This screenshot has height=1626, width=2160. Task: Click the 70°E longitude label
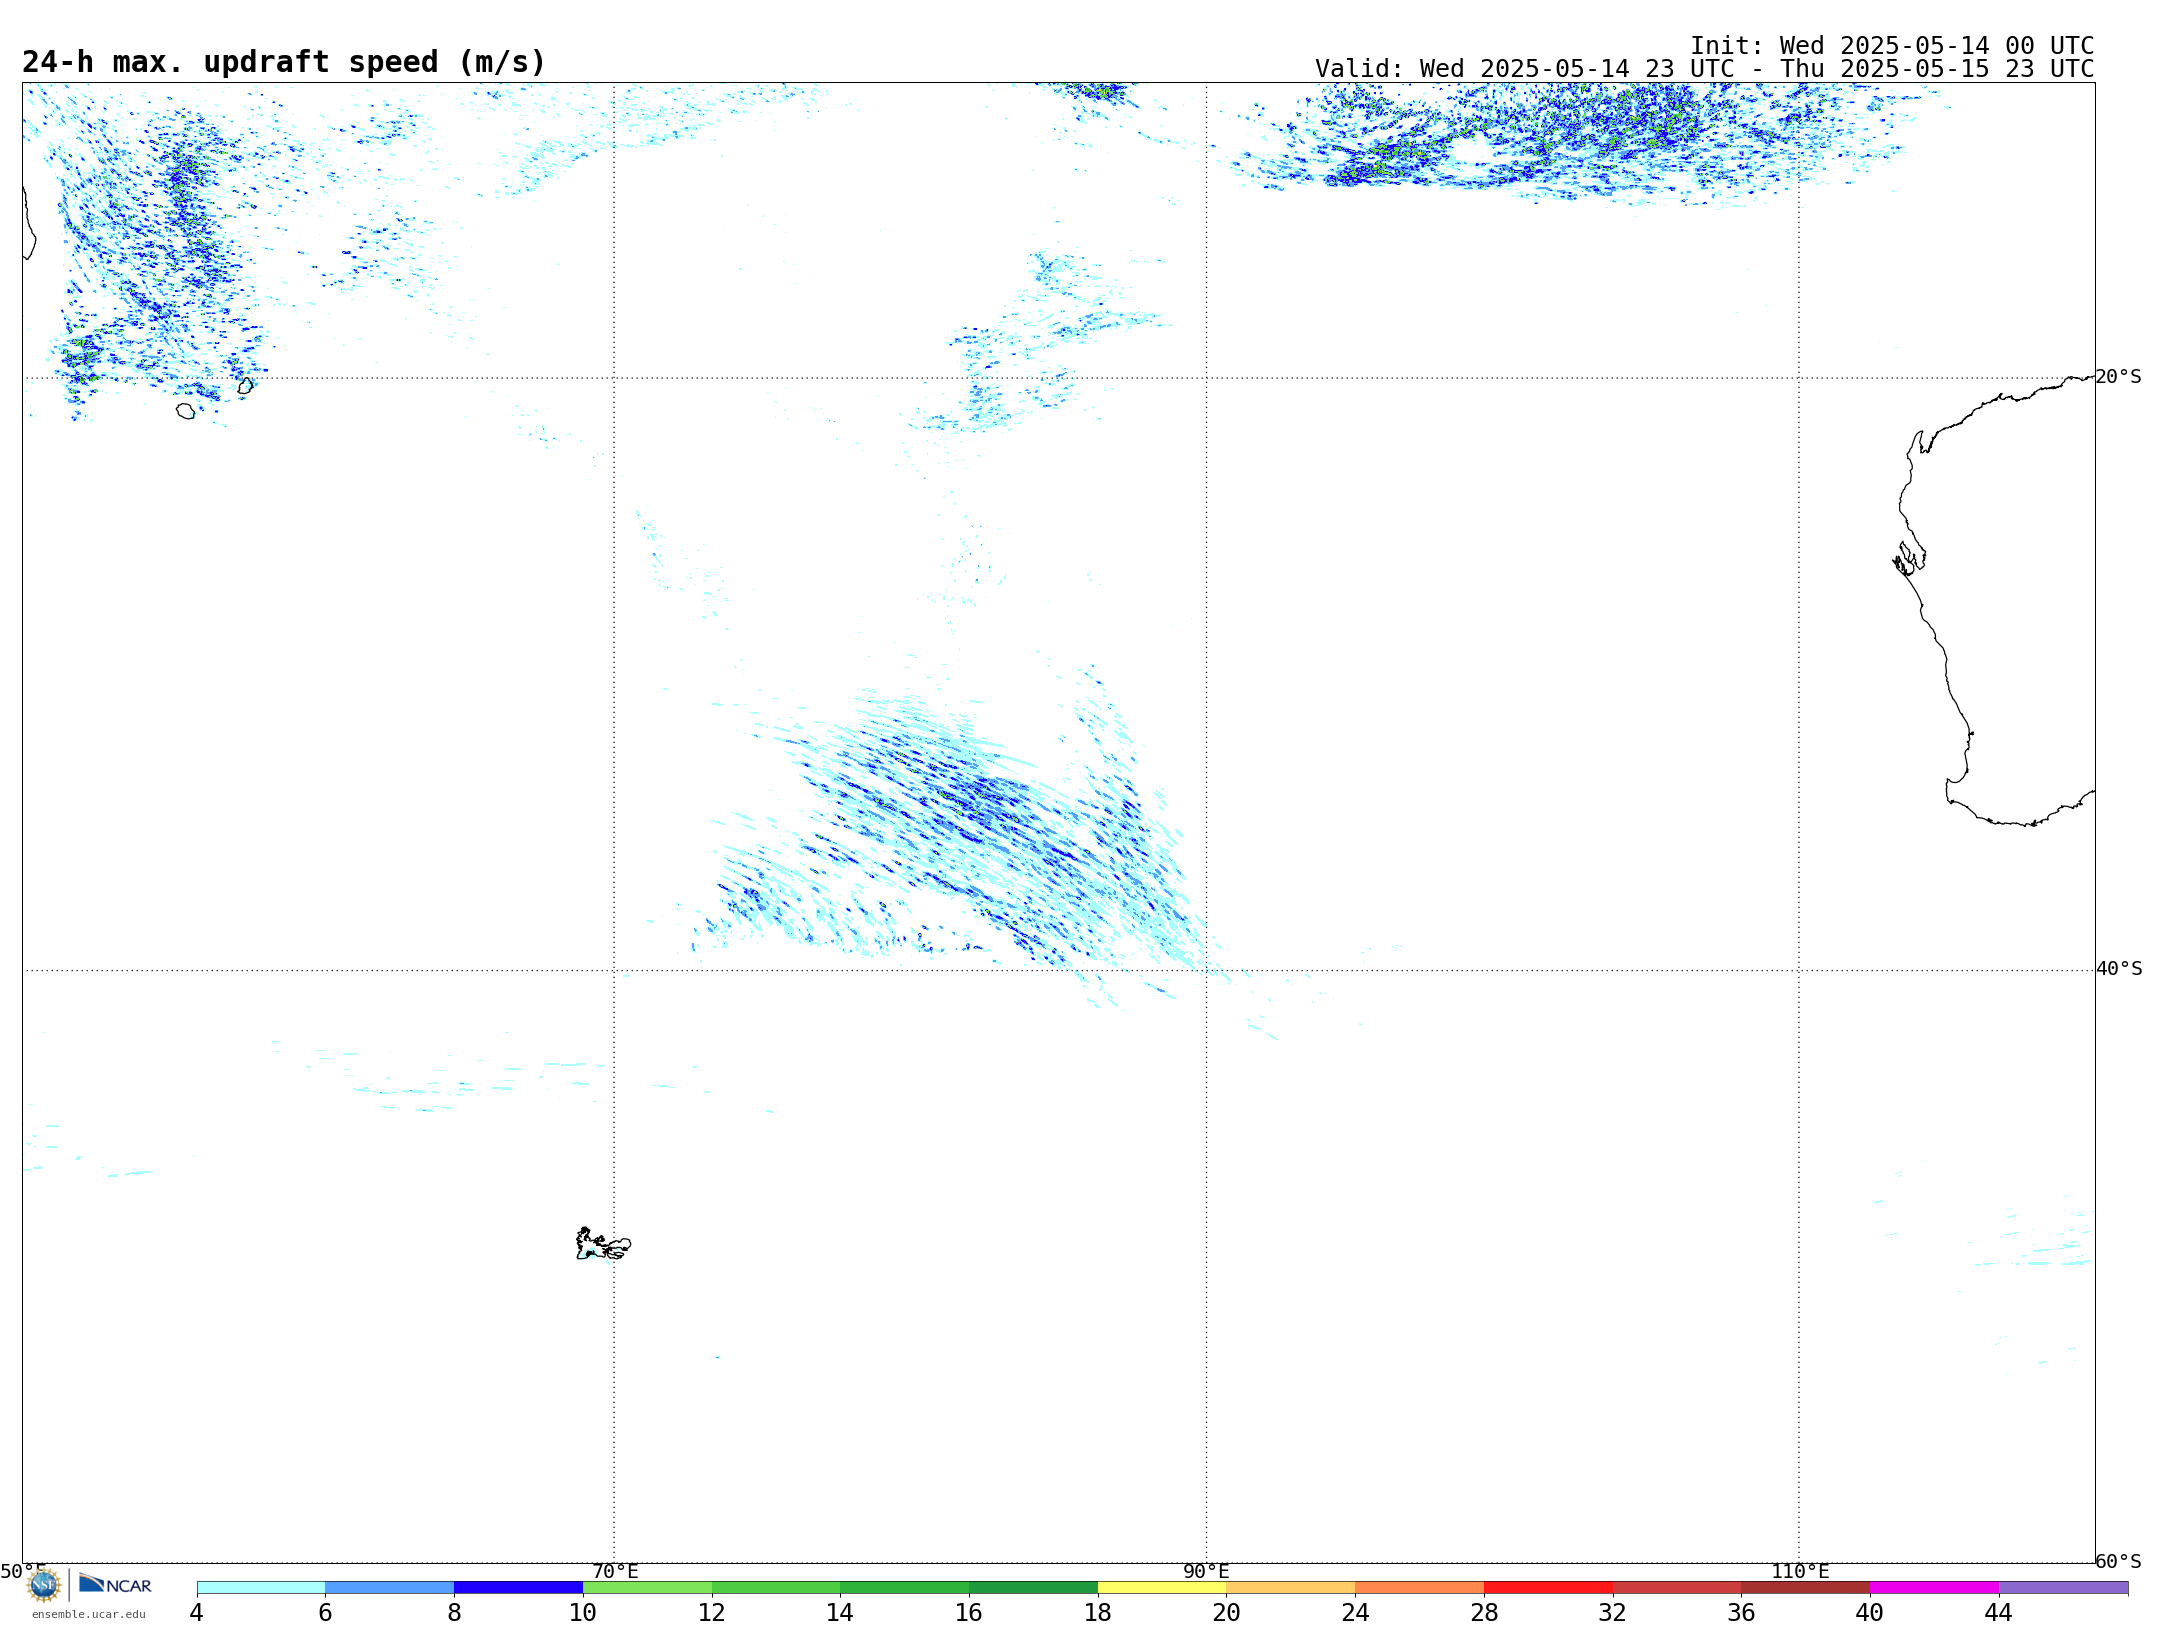pyautogui.click(x=615, y=1571)
